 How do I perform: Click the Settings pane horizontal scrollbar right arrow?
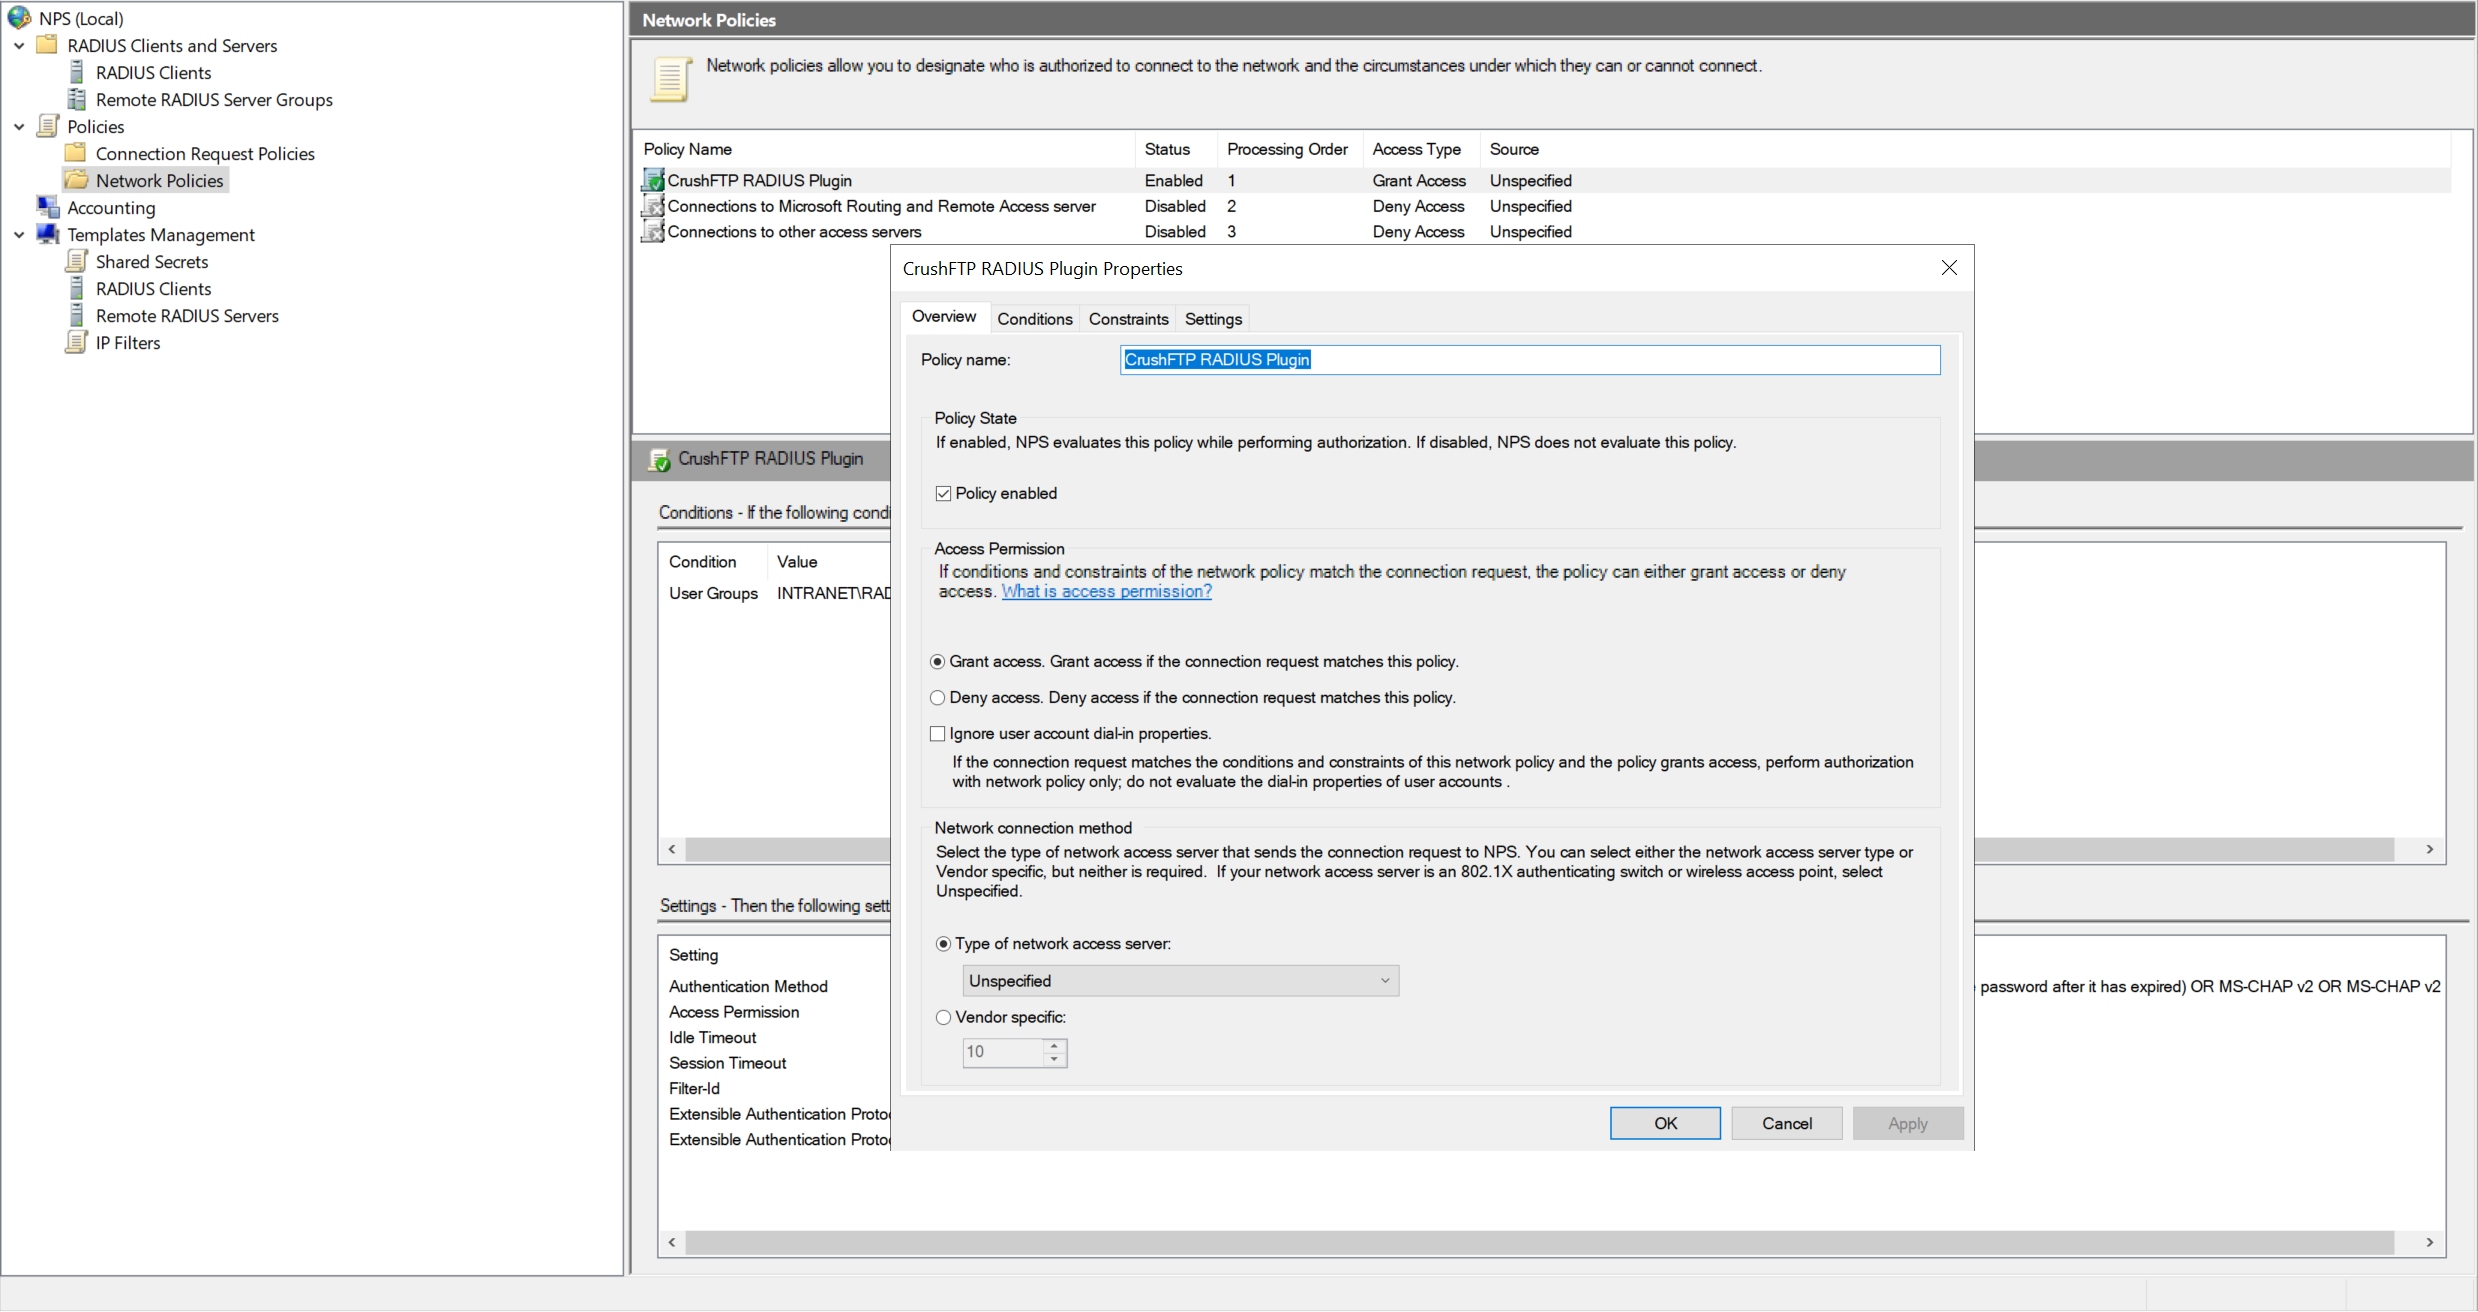click(x=2429, y=1242)
